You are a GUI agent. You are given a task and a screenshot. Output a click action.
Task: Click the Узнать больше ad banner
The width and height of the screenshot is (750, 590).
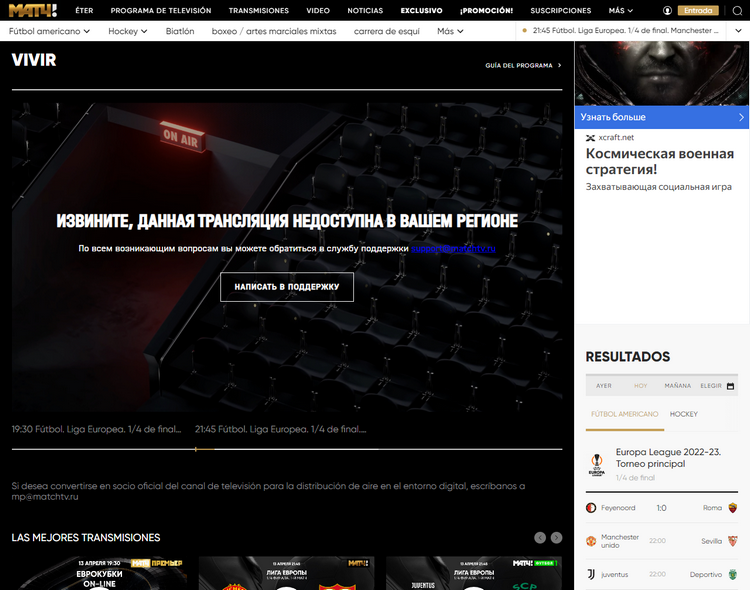tap(662, 117)
